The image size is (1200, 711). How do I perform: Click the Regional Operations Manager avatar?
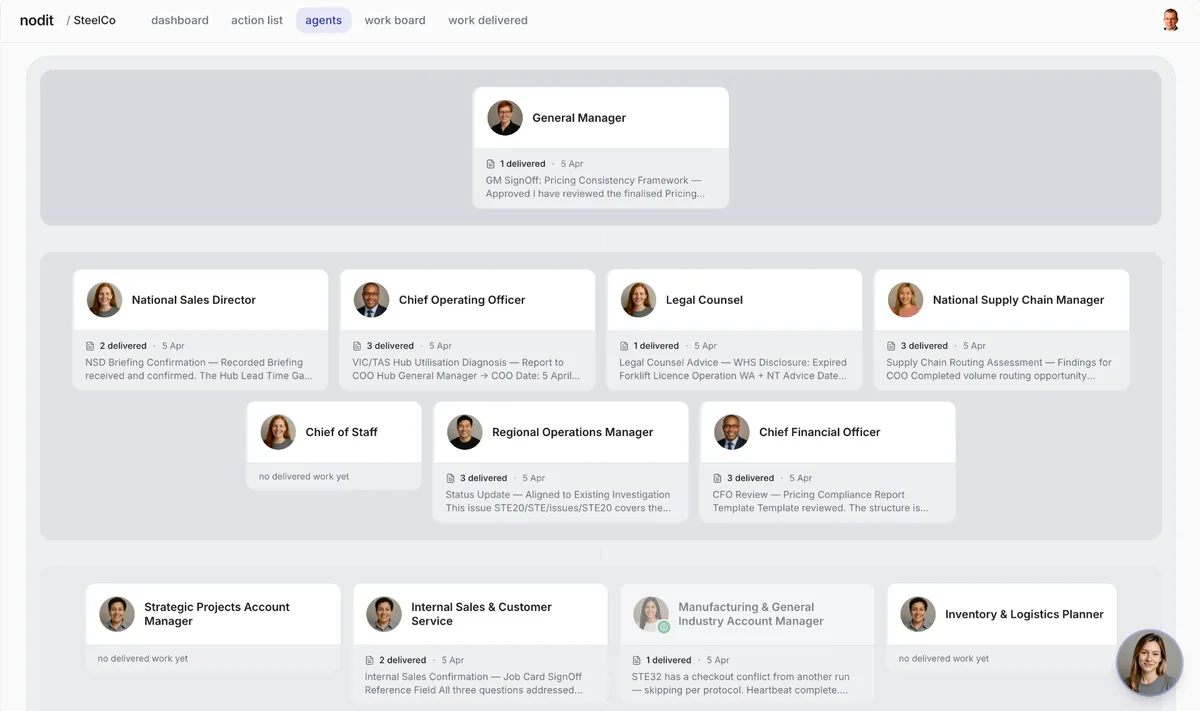(464, 432)
